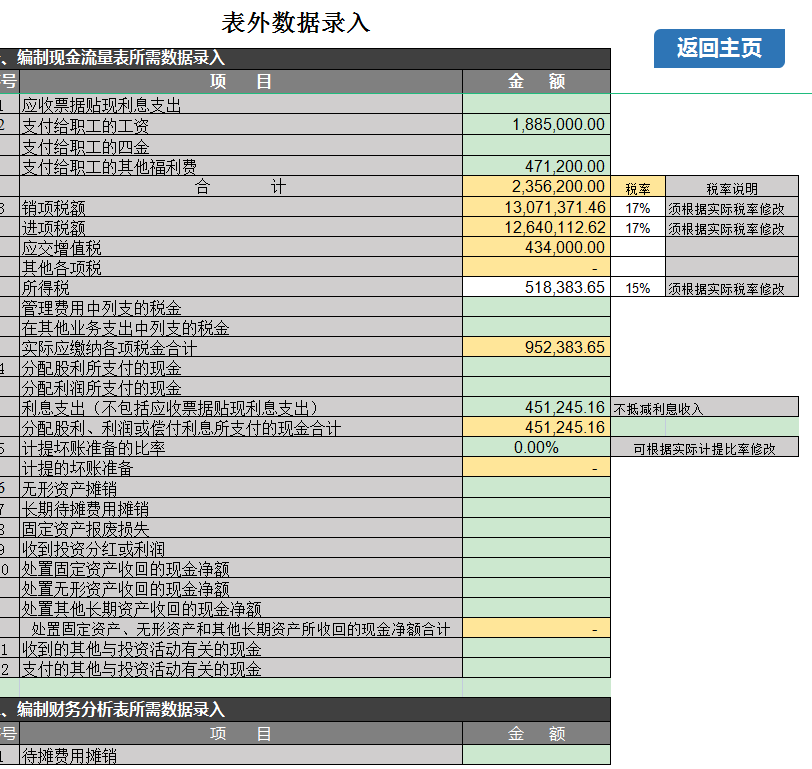Screen dimensions: 812x769
Task: Click the second 金额 column header
Action: click(x=536, y=733)
